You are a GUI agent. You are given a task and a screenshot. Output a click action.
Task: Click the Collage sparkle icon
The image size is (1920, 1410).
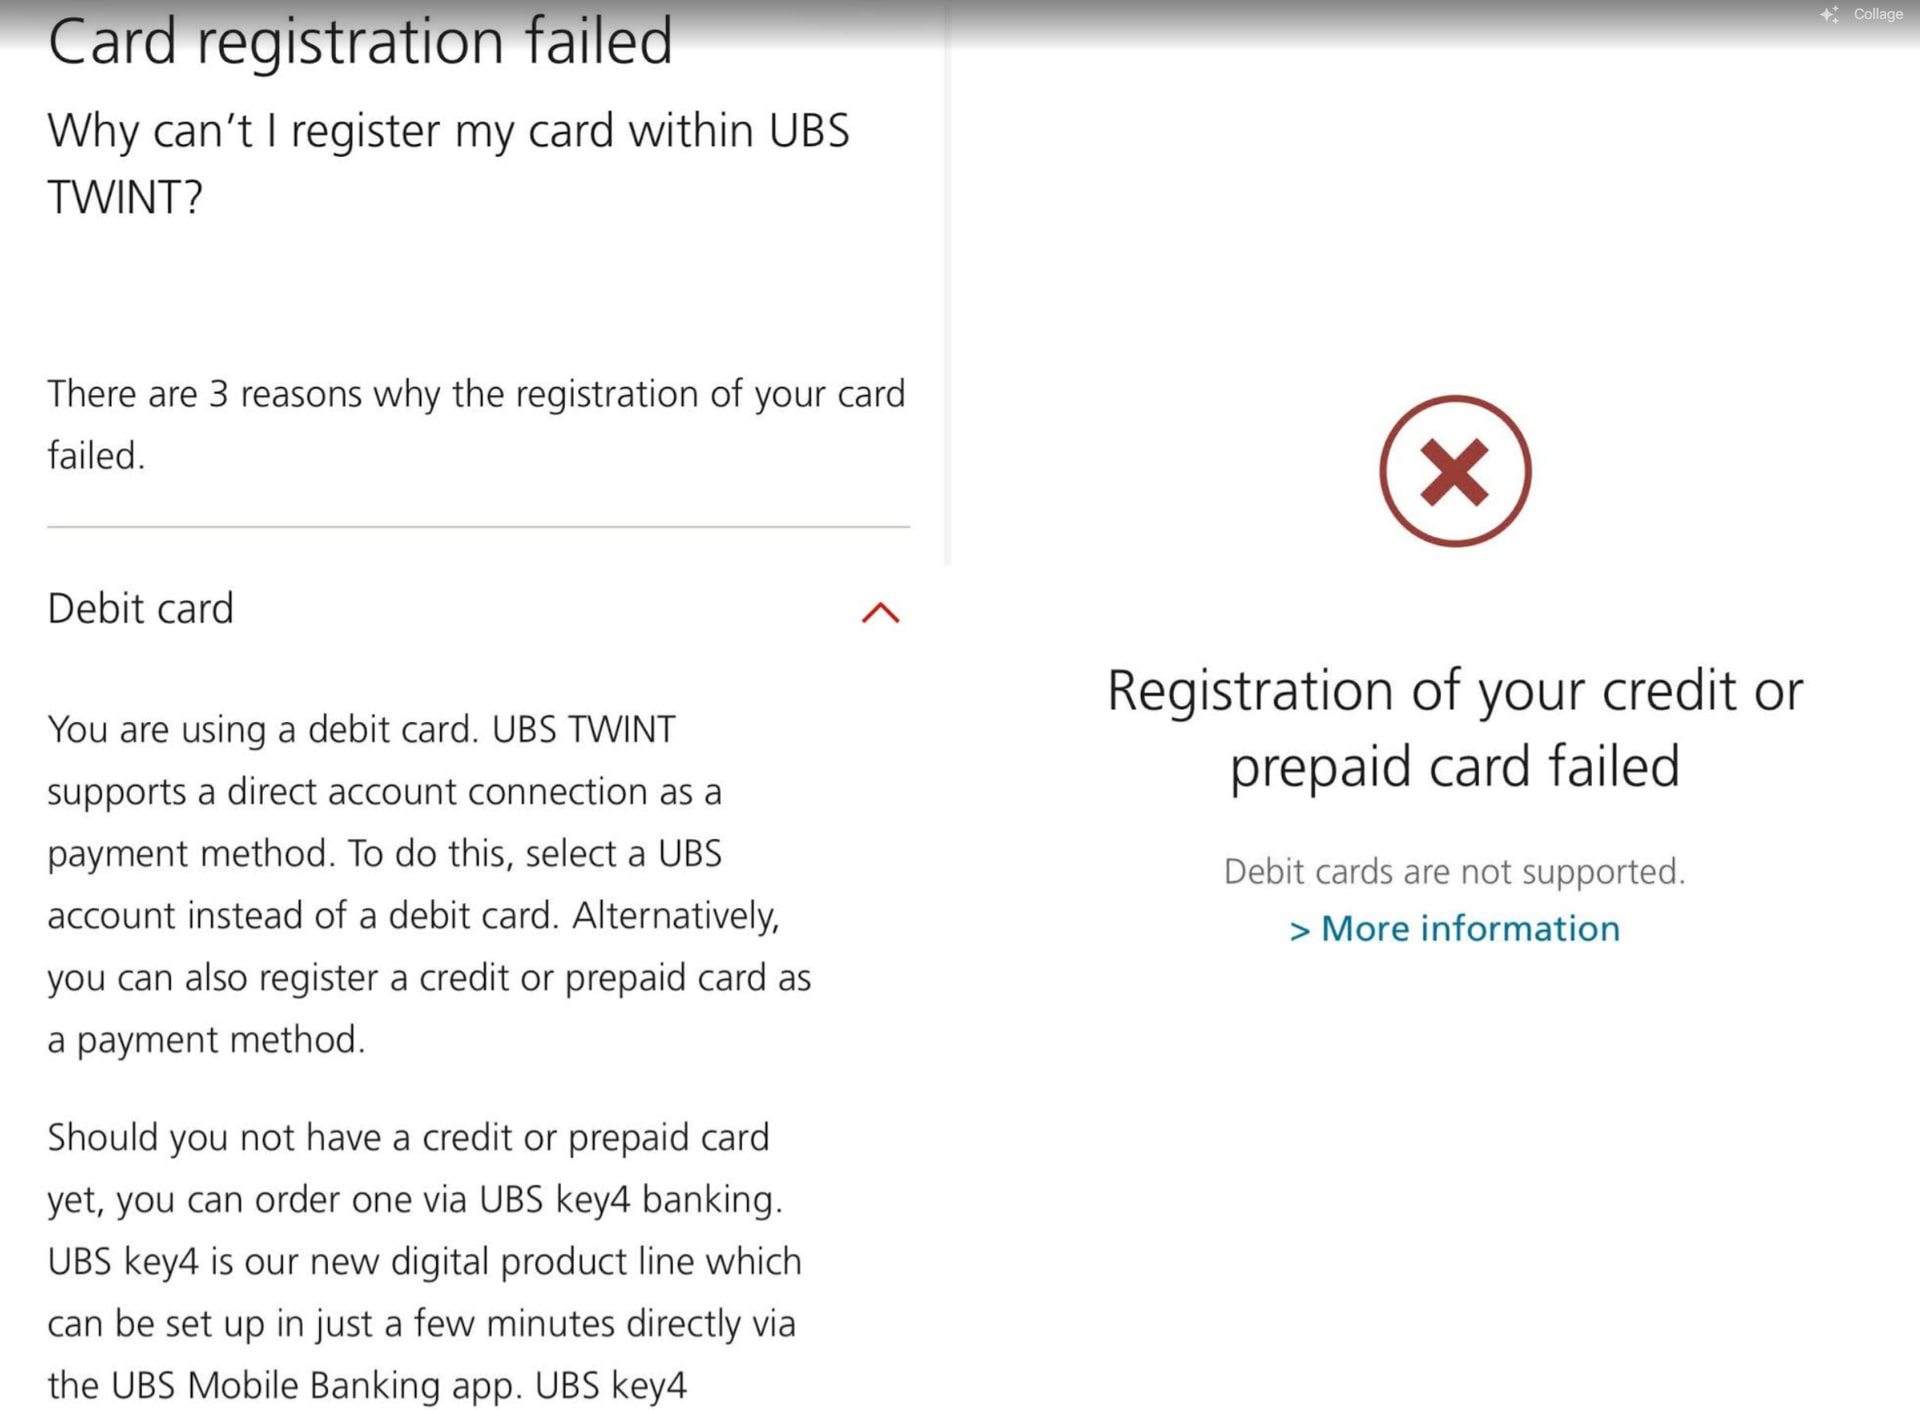tap(1829, 14)
